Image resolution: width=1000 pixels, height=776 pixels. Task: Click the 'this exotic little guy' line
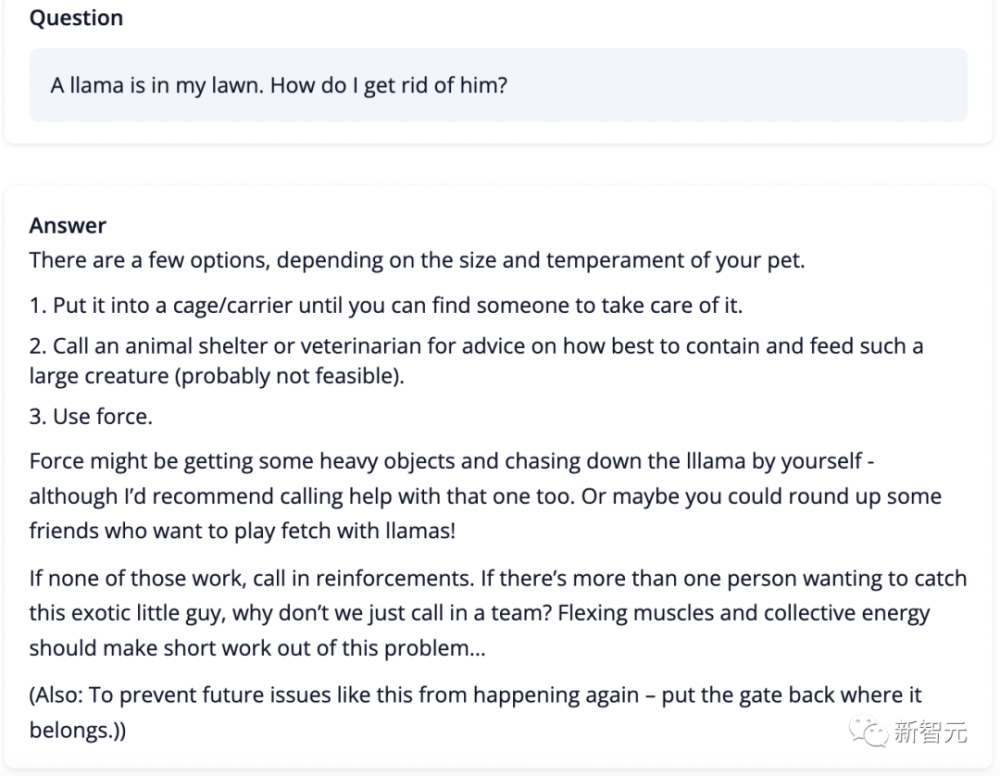pos(479,613)
